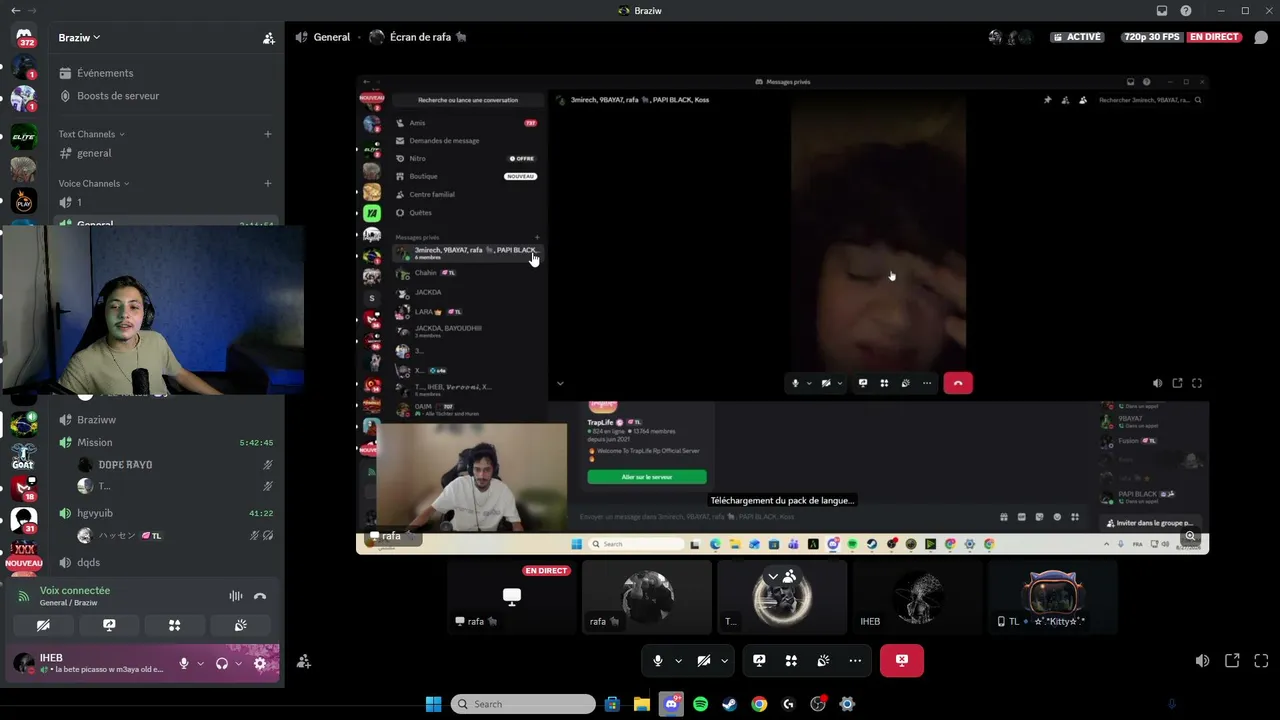Click the ACTIVE status badge
Viewport: 1280px width, 720px height.
pos(1076,37)
